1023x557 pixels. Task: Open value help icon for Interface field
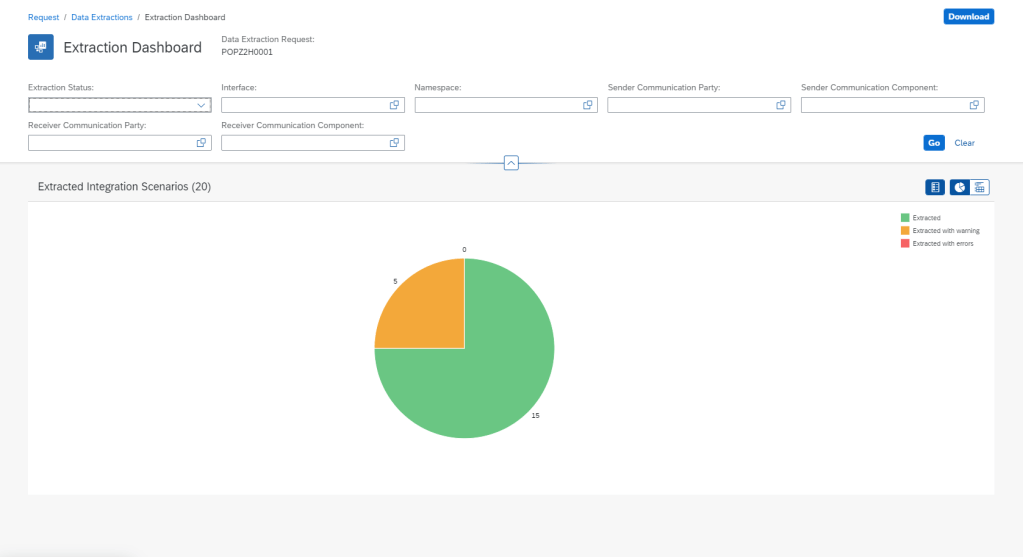point(394,105)
